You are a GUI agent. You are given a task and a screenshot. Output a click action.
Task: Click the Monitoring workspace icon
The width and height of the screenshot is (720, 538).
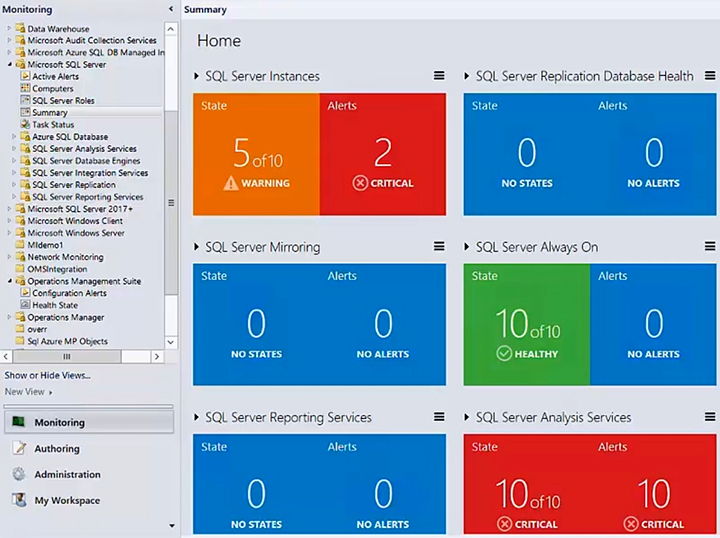point(18,422)
